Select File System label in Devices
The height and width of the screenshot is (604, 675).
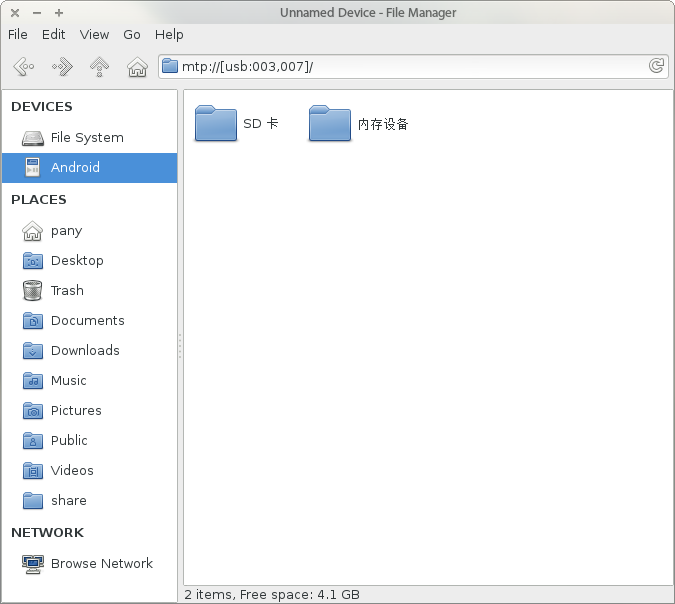pos(87,138)
